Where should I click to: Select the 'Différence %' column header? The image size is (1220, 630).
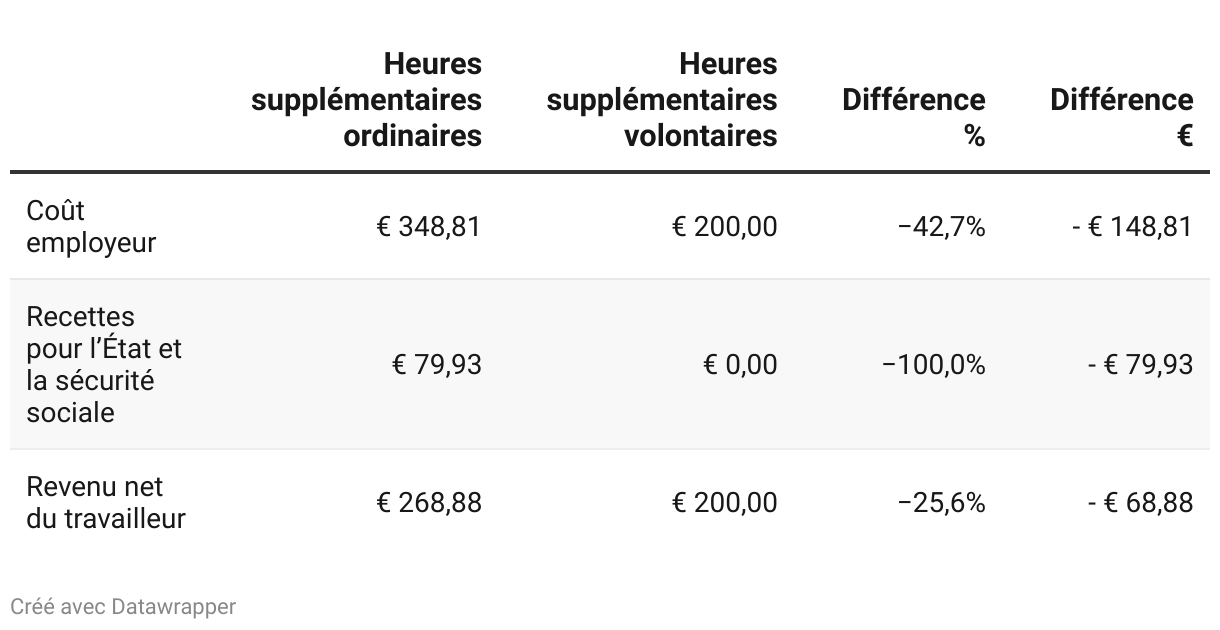coord(914,117)
